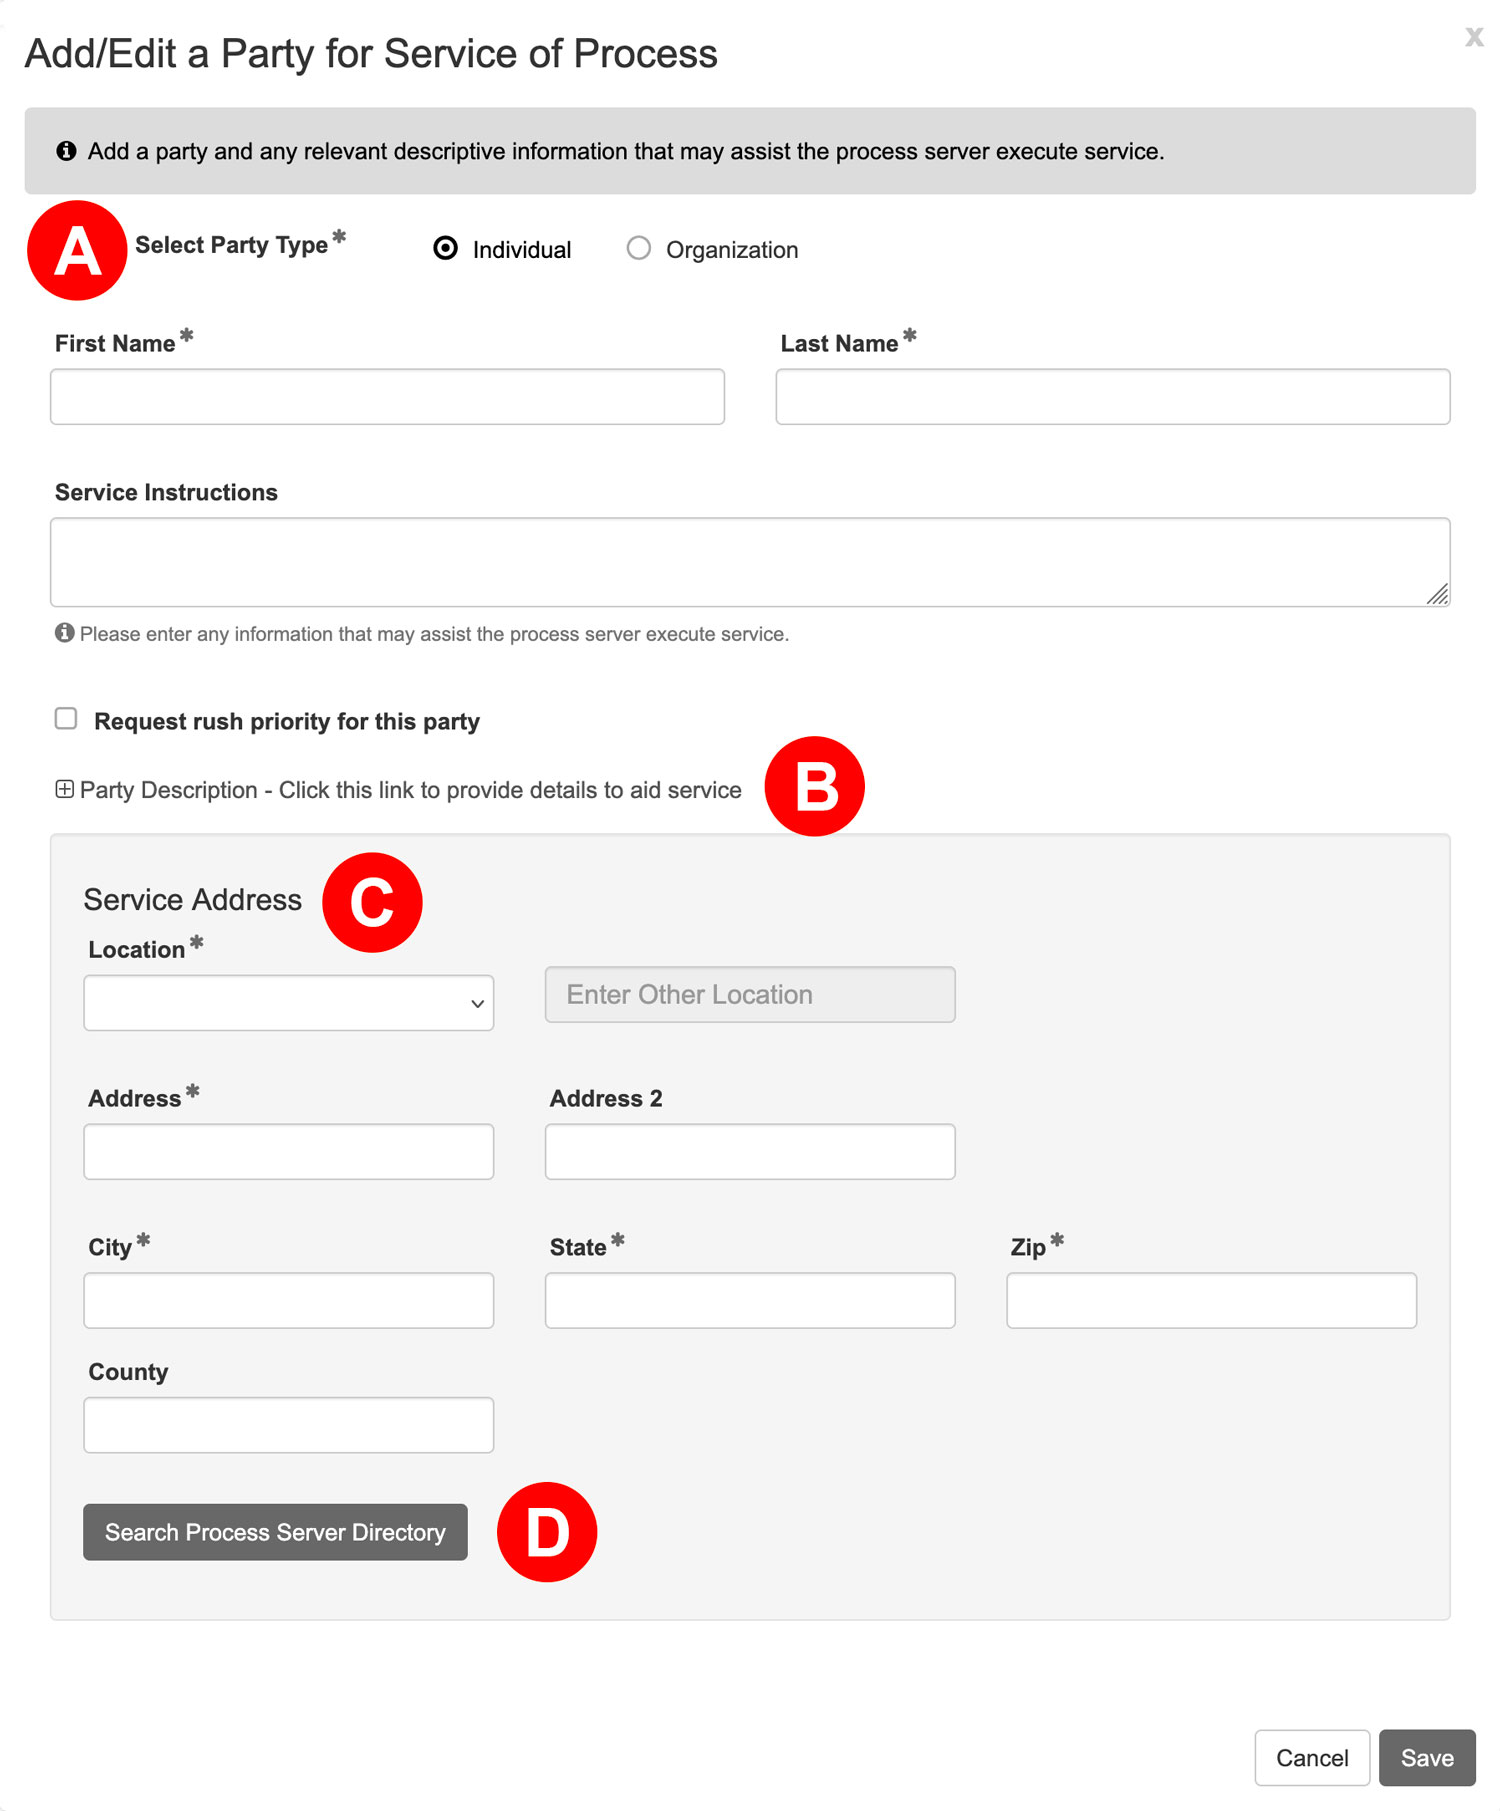The image size is (1500, 1811).
Task: Save the party details
Action: click(1427, 1758)
